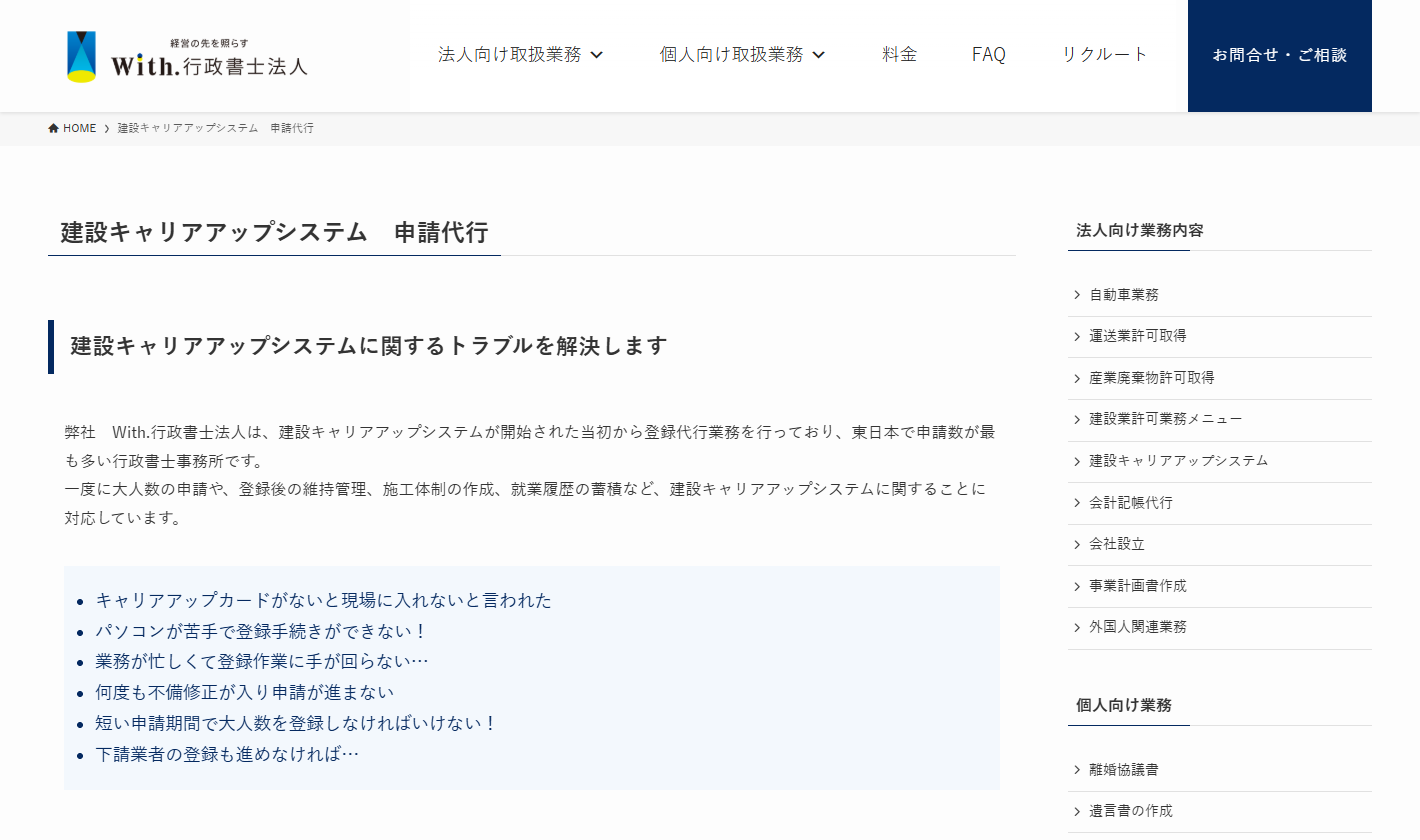The image size is (1420, 840).
Task: Open the 法人向け取扱業務 dropdown
Action: (521, 55)
